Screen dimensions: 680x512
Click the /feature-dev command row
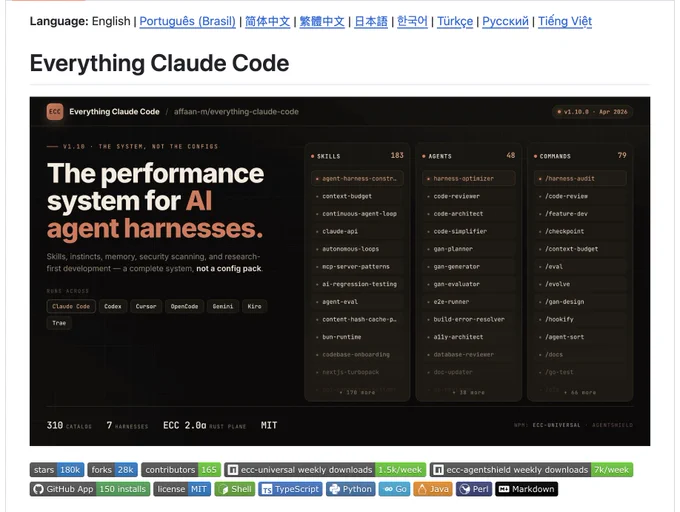[x=580, y=214]
